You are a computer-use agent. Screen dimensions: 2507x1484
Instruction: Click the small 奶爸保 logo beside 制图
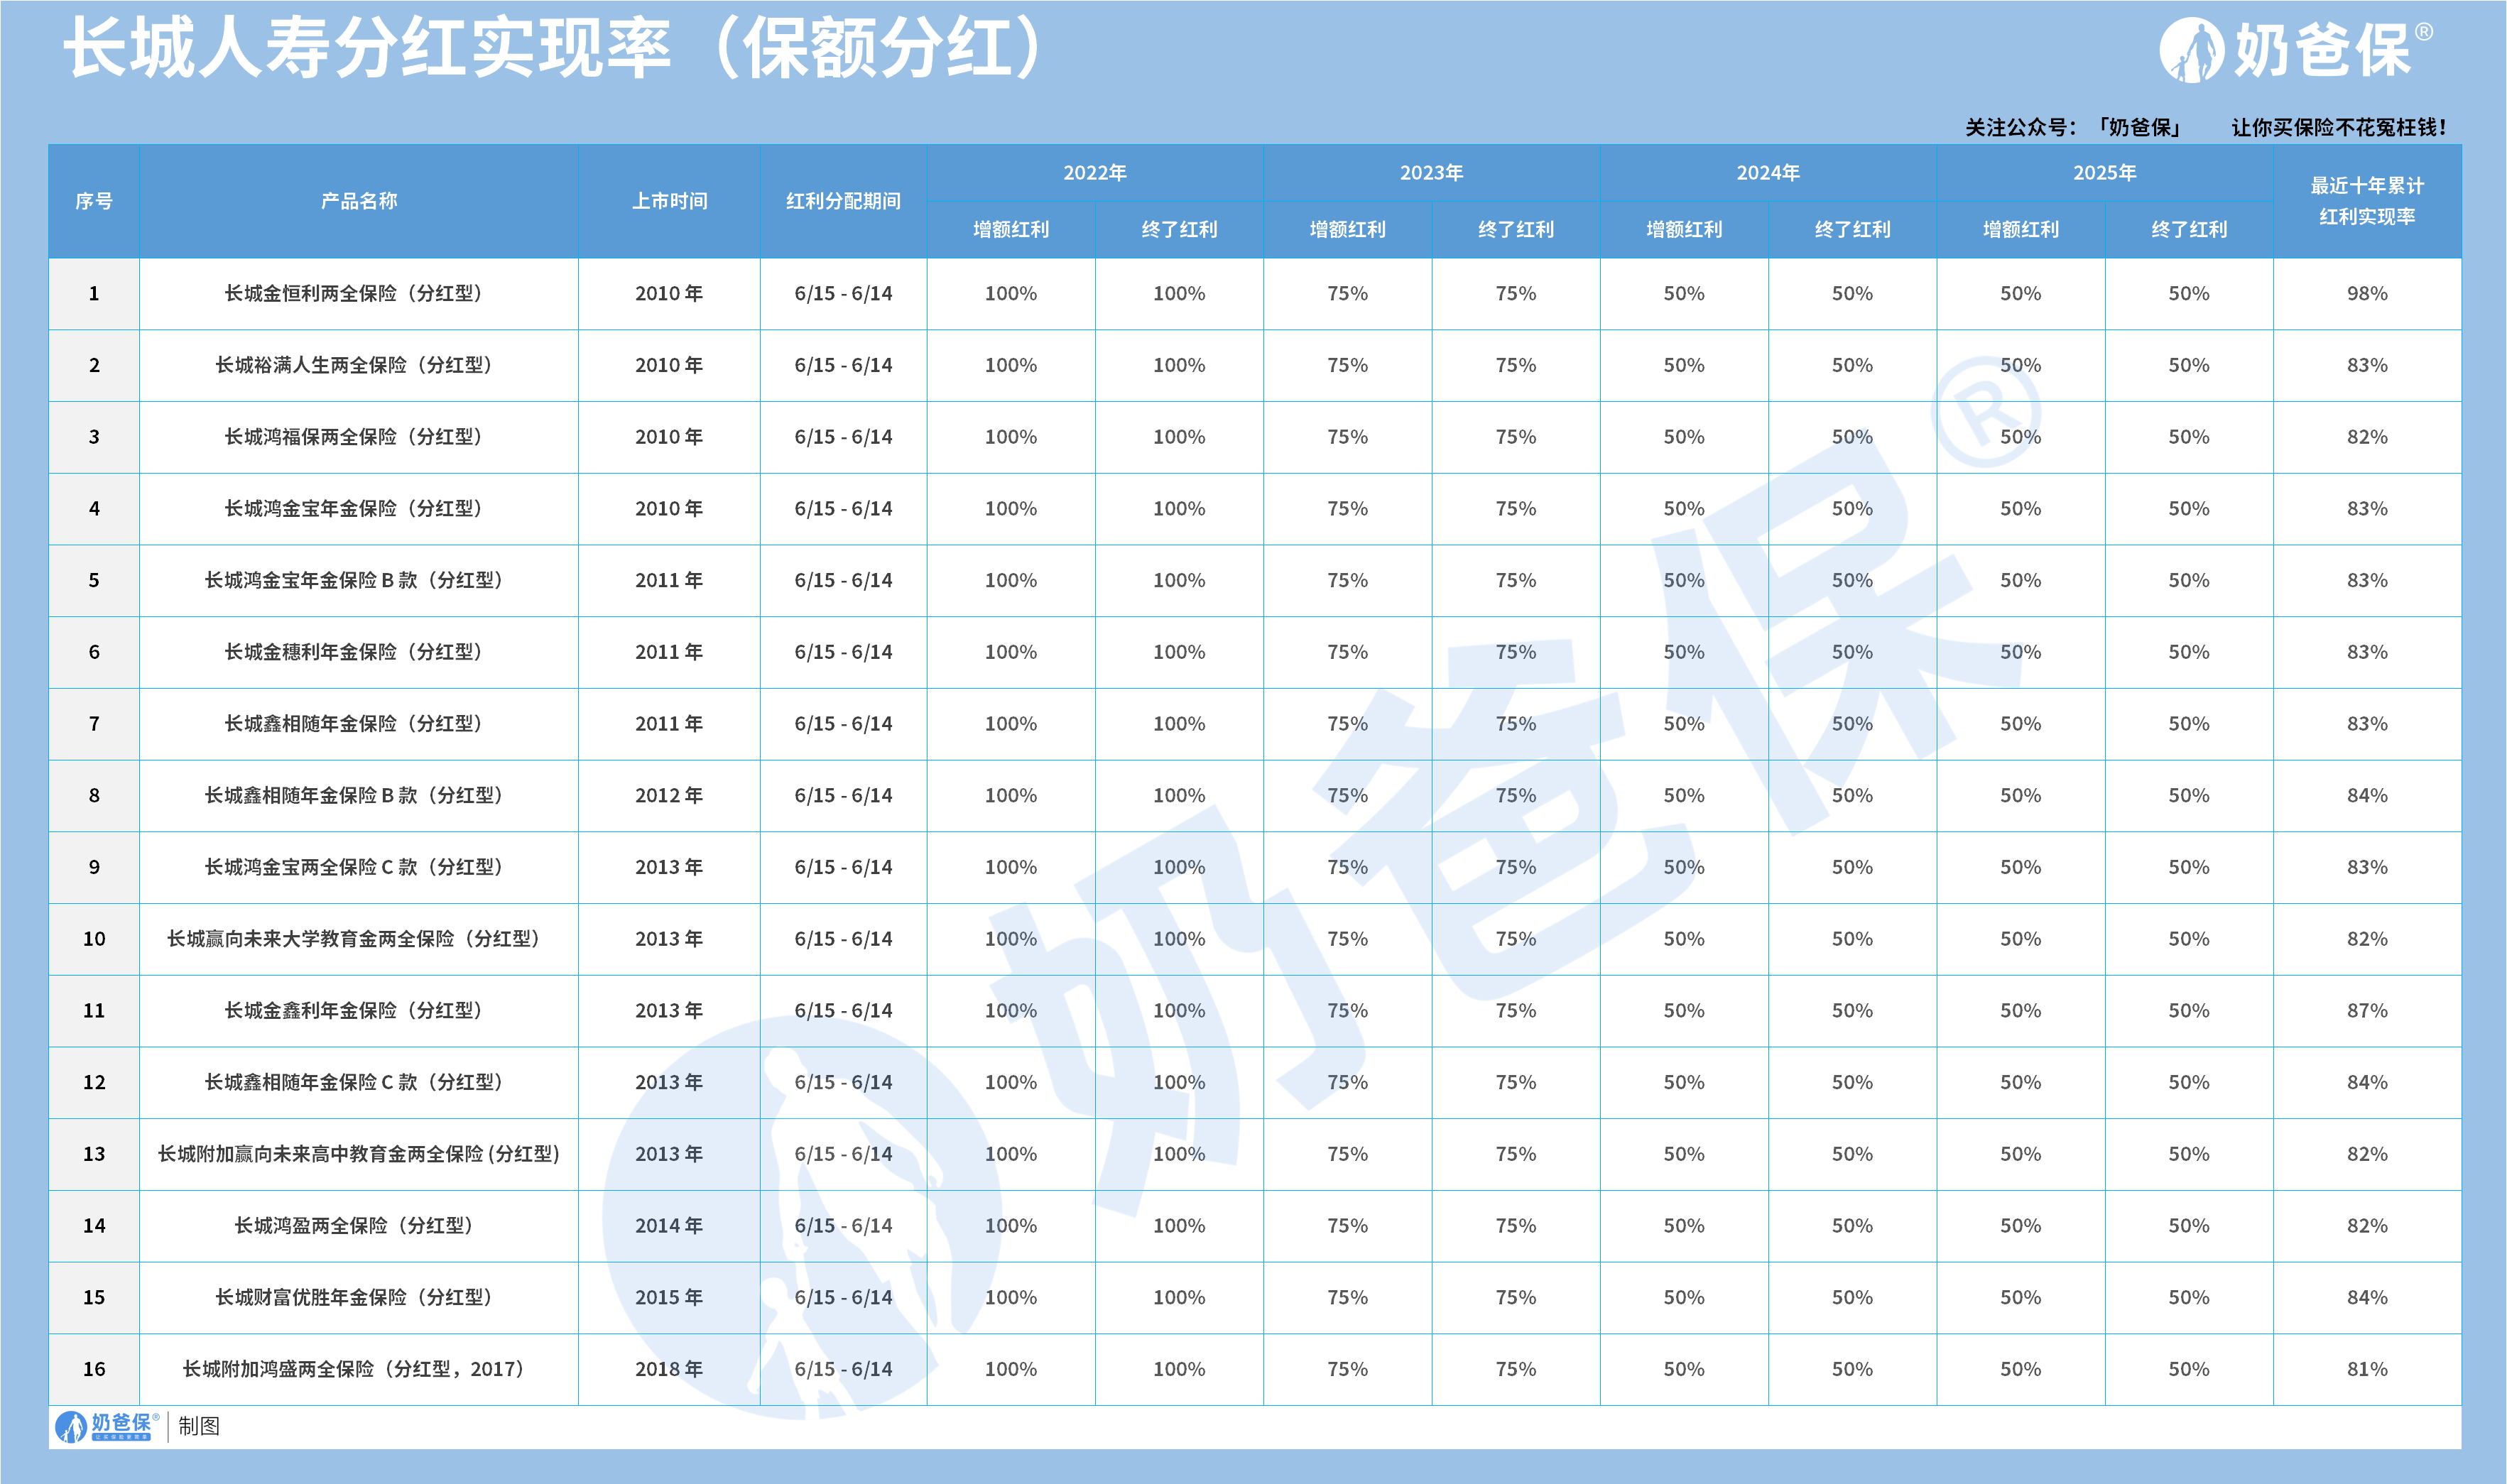(106, 1427)
